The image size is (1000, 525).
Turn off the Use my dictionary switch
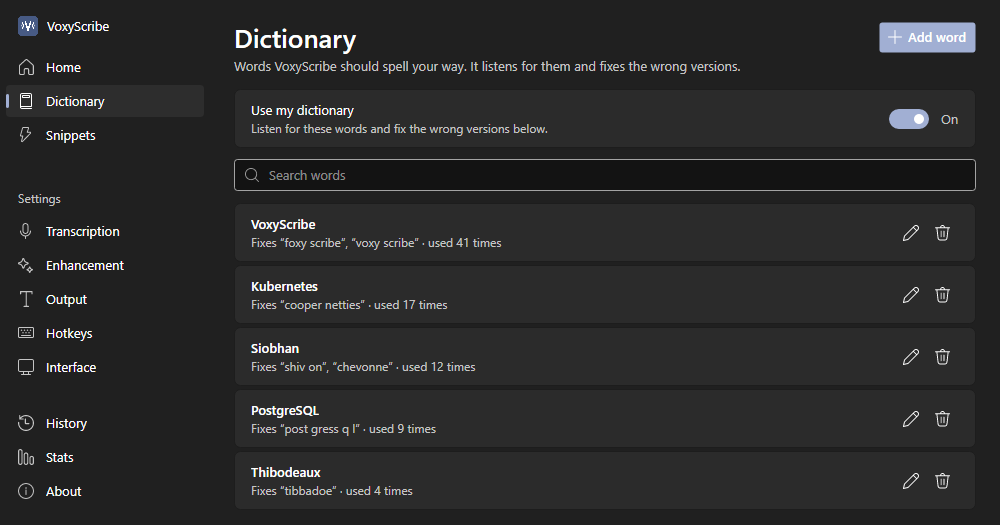coord(909,119)
